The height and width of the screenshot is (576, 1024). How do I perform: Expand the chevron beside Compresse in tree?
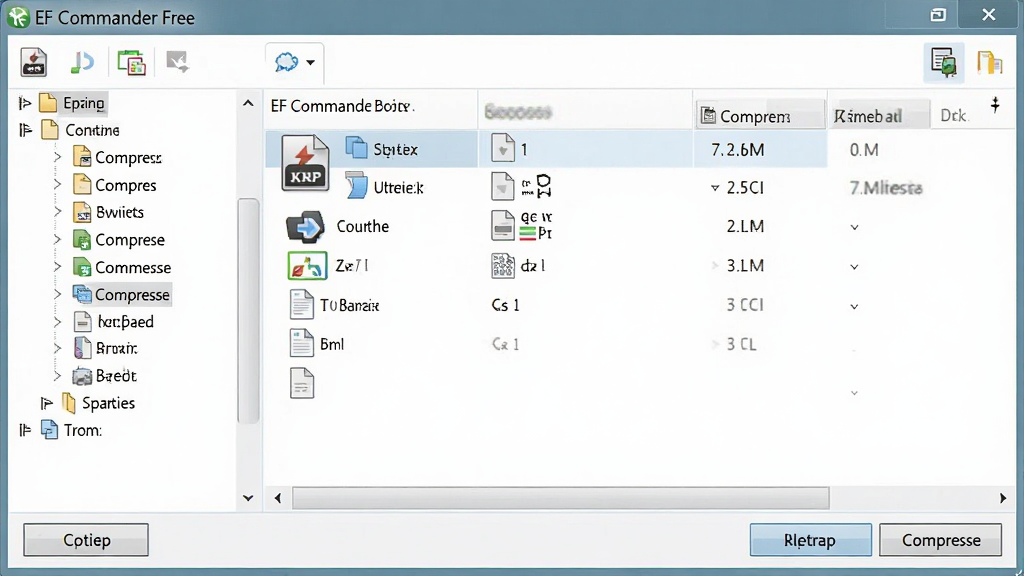click(57, 295)
